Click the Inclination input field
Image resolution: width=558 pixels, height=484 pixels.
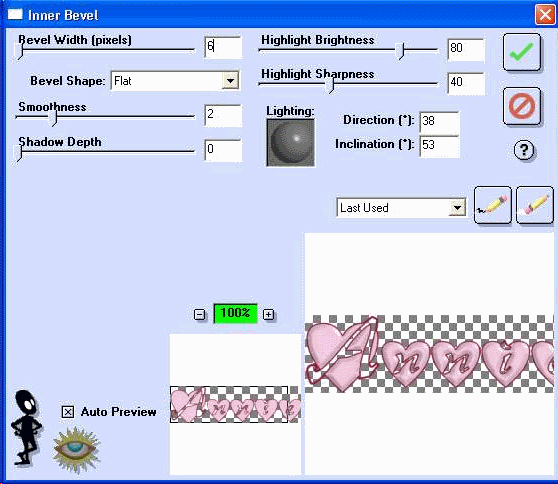point(439,146)
